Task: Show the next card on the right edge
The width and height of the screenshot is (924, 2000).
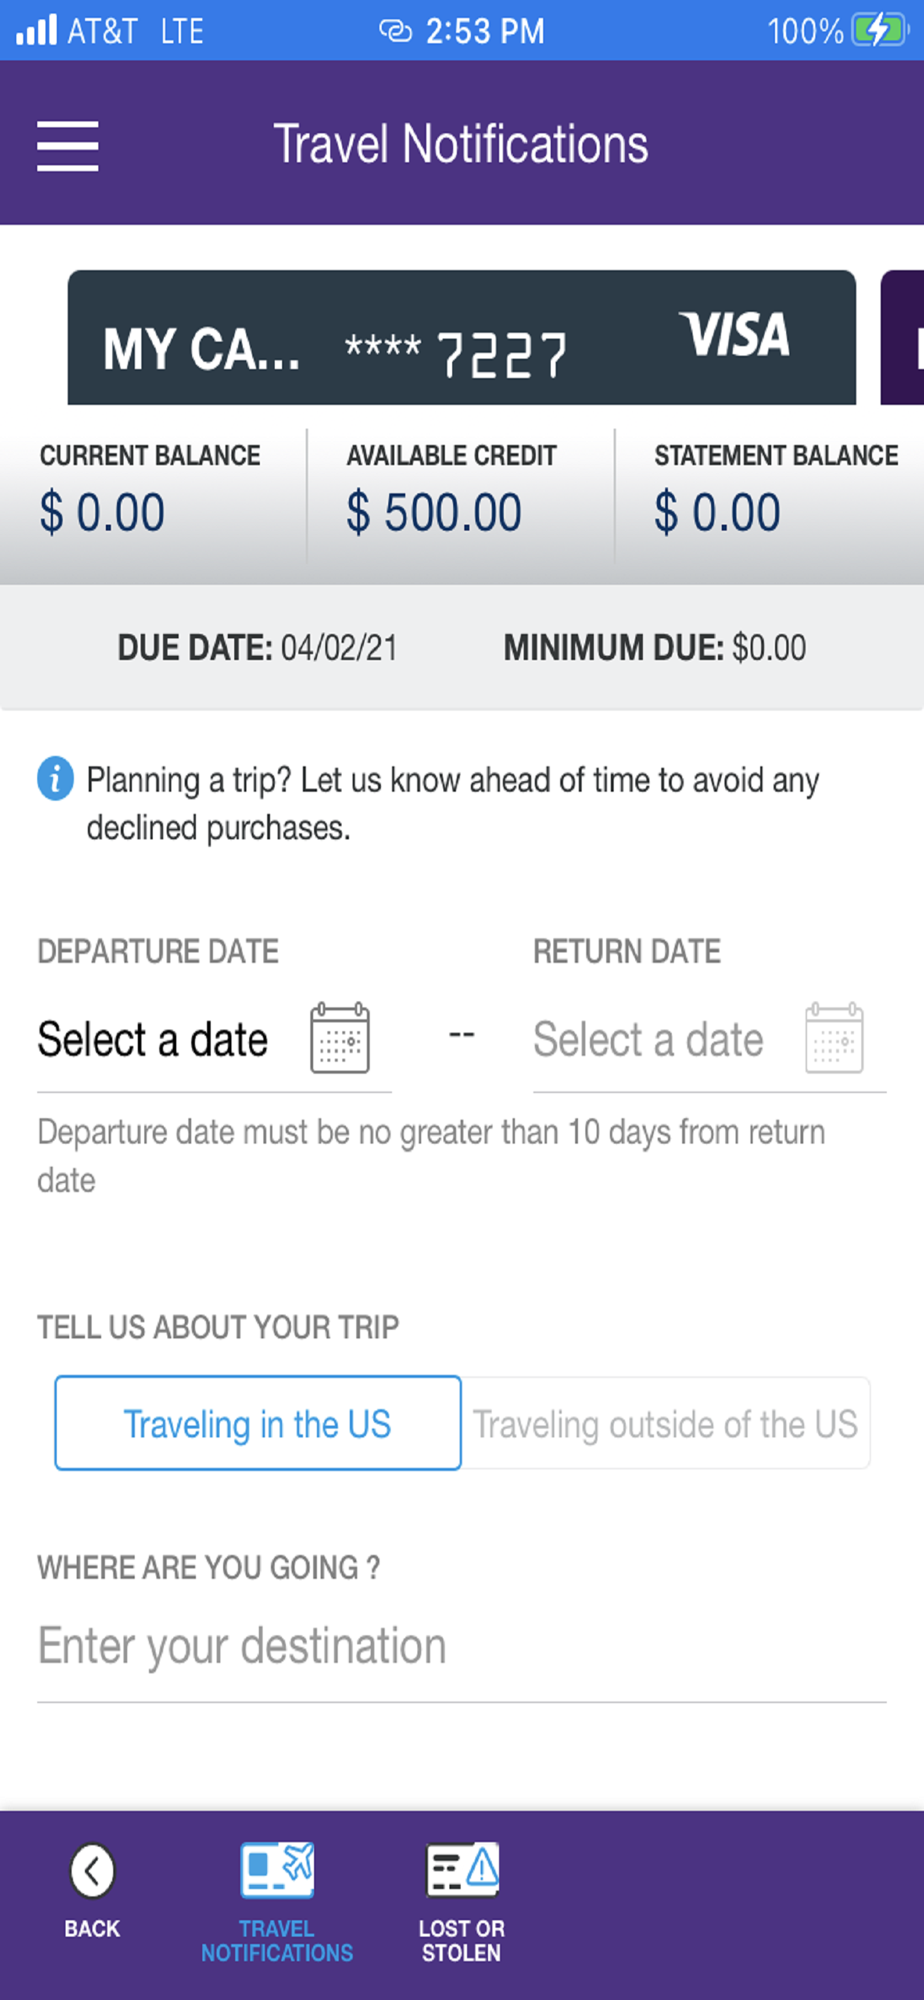Action: pos(903,338)
